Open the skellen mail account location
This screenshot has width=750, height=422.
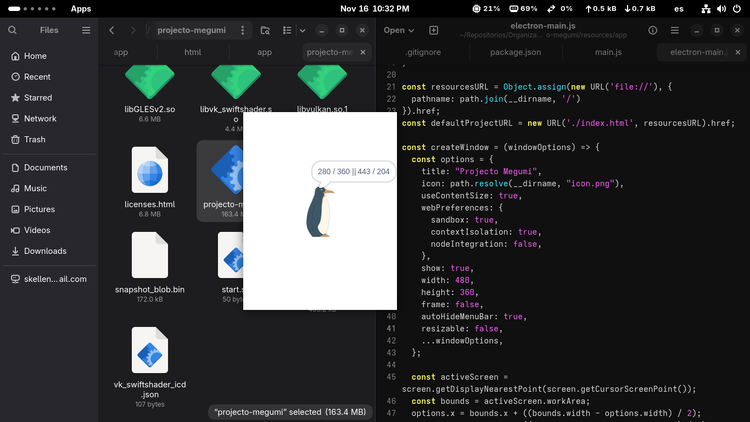tap(49, 279)
